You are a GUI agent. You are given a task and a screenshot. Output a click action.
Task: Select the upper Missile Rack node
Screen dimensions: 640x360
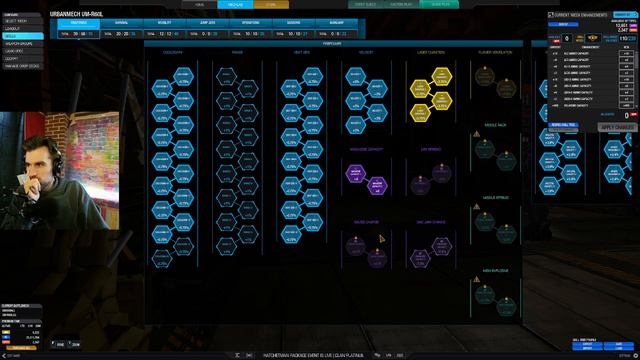click(485, 149)
